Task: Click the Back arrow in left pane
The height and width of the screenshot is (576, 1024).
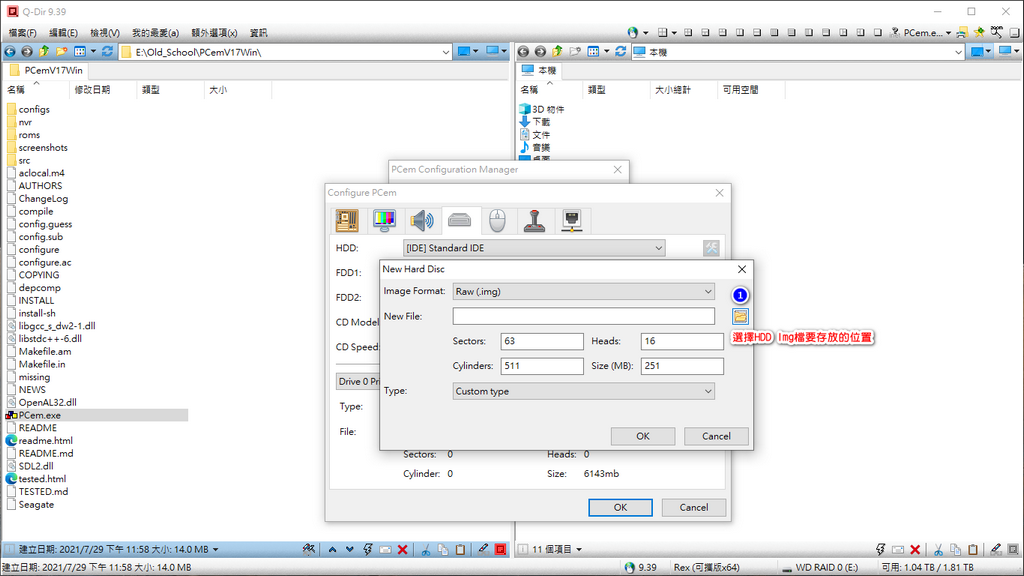Action: pyautogui.click(x=10, y=52)
